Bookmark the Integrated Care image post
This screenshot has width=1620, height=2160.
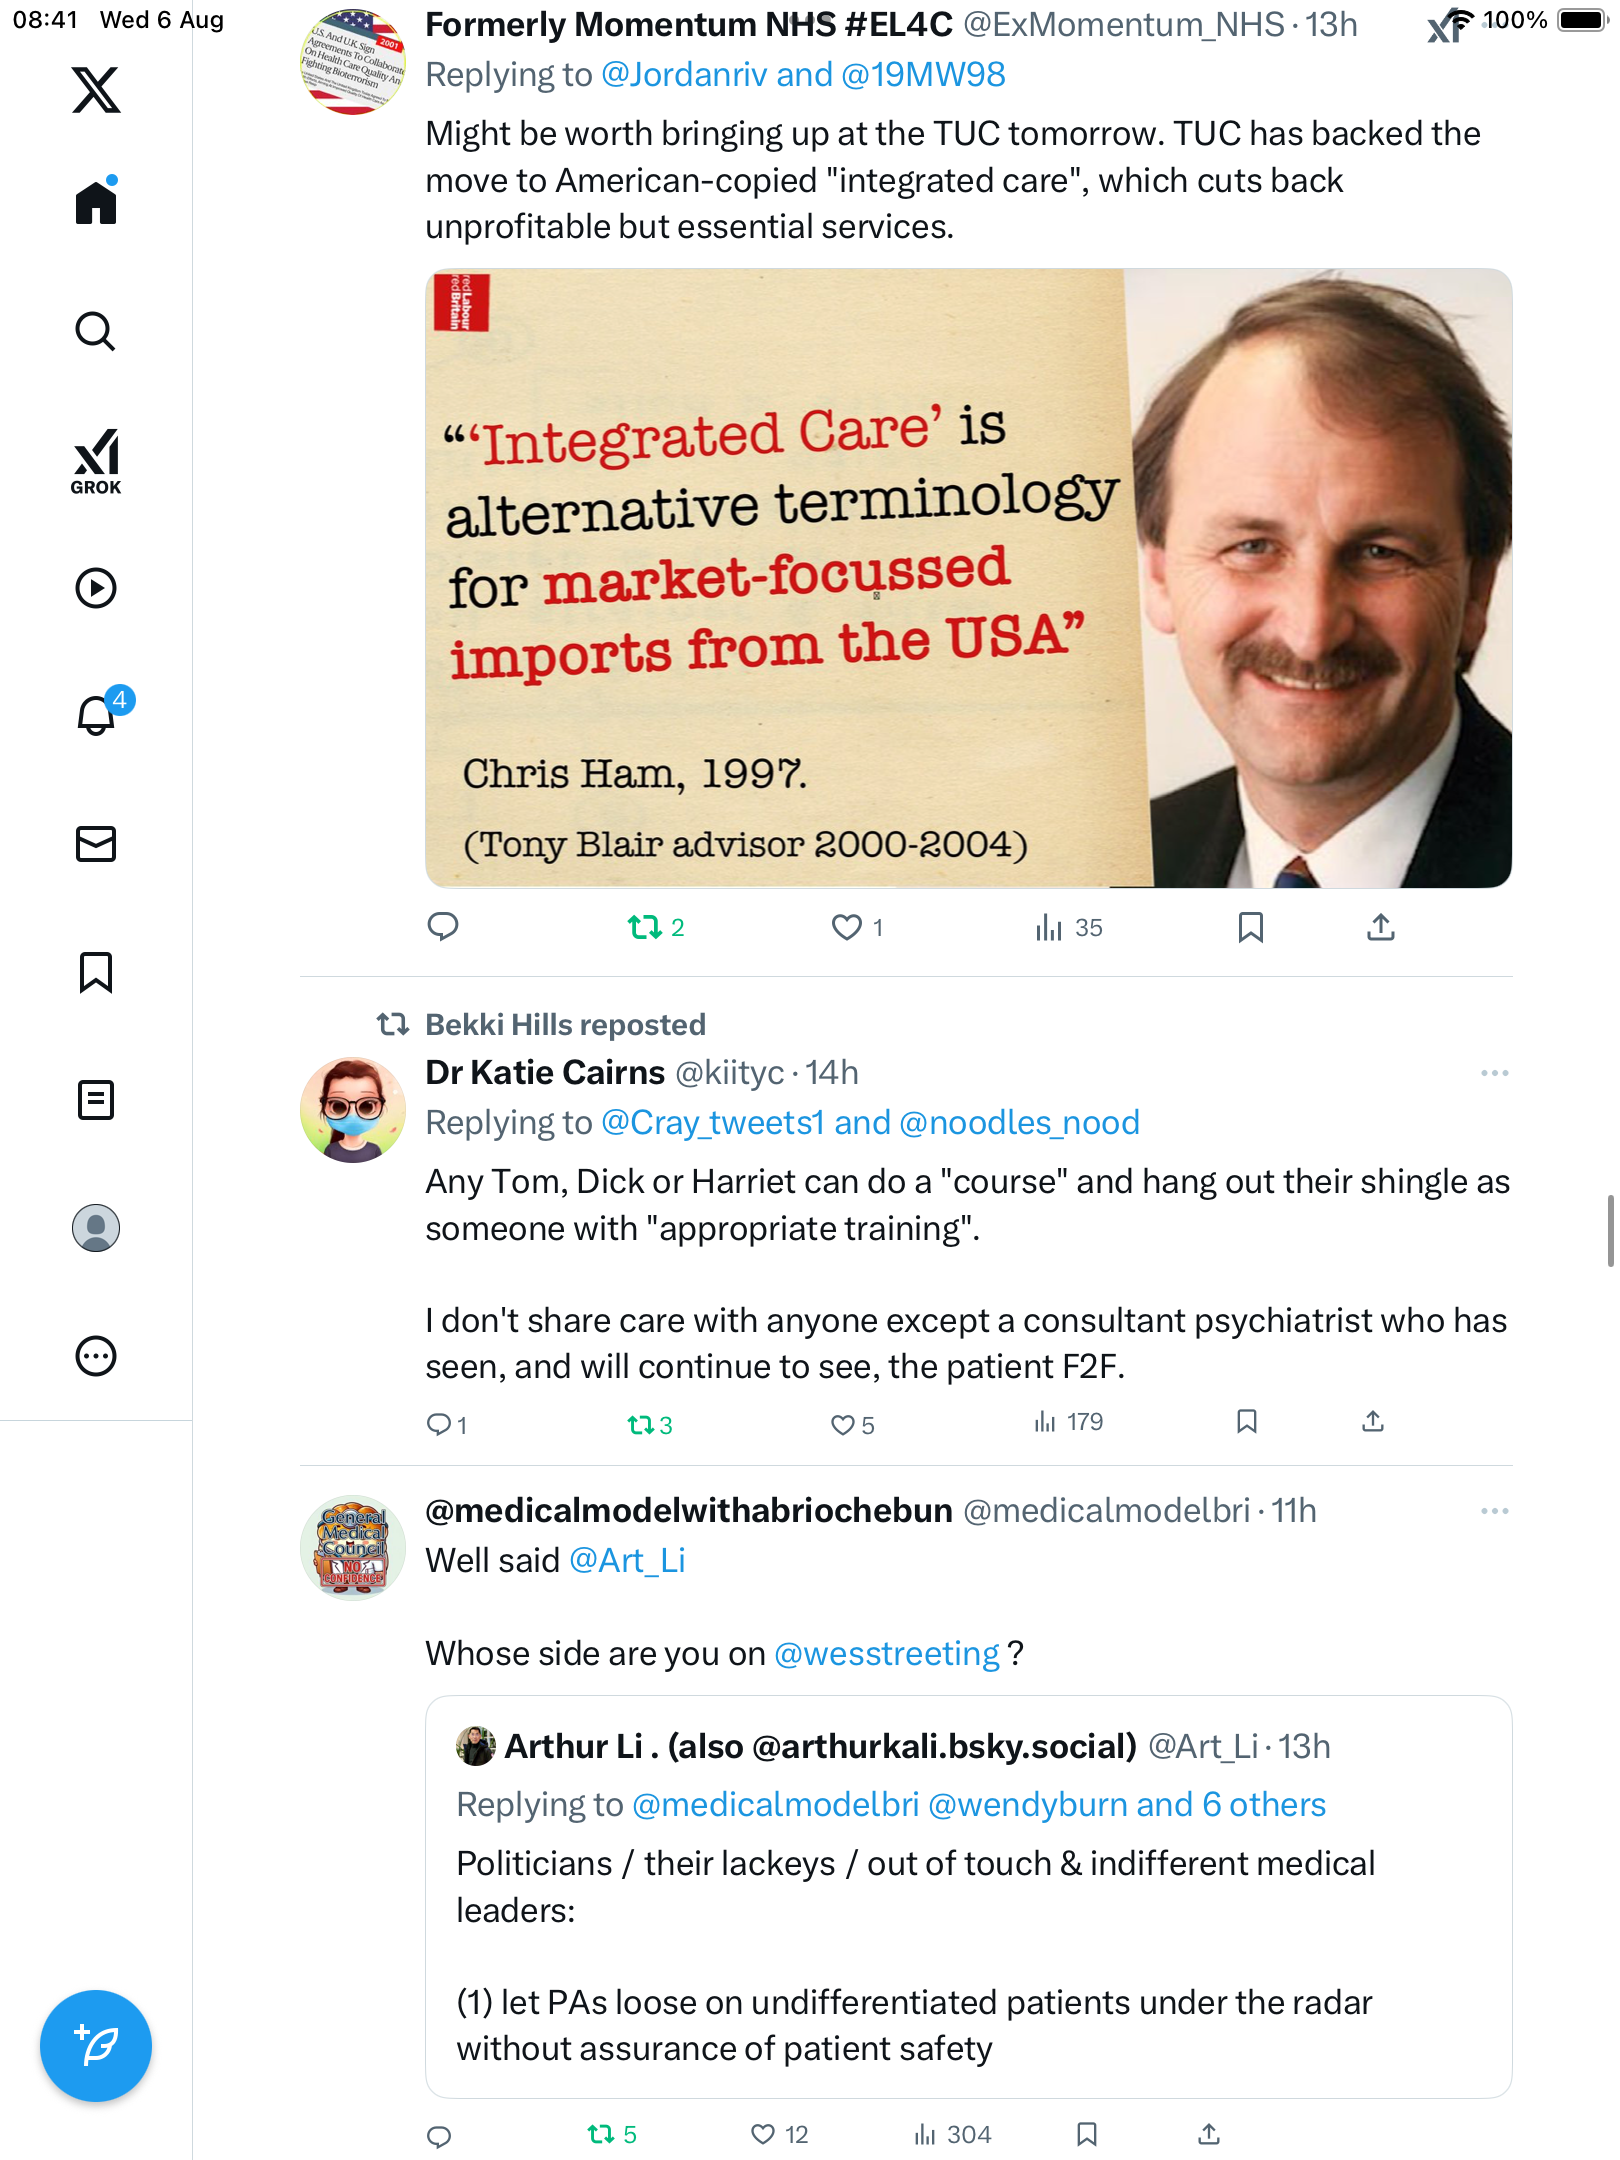click(1250, 928)
